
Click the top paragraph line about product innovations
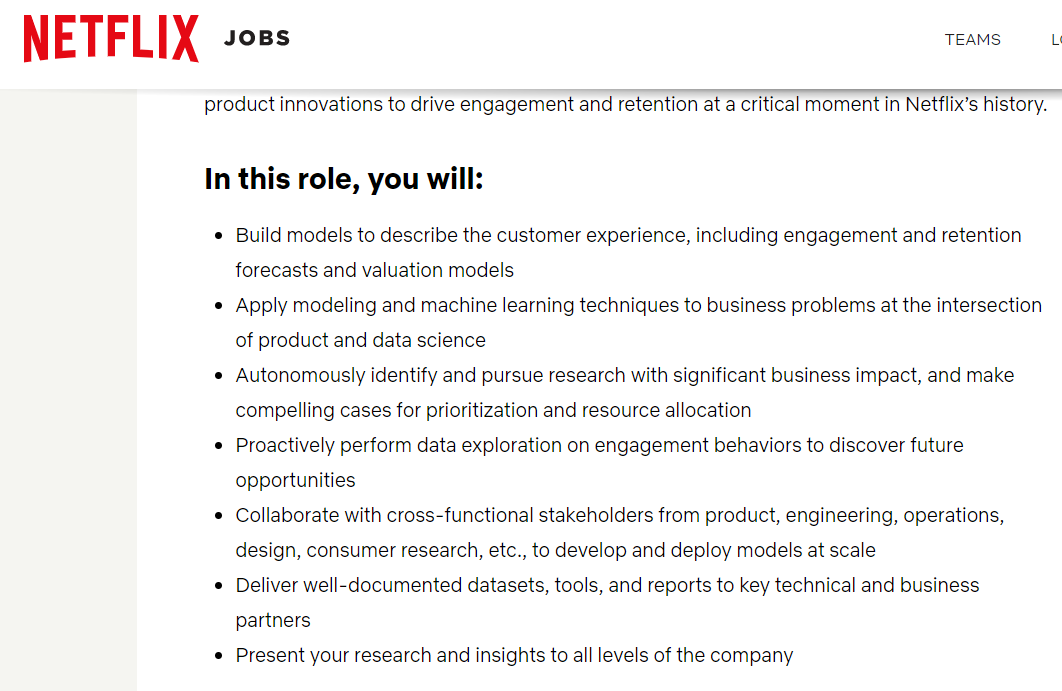coord(625,104)
